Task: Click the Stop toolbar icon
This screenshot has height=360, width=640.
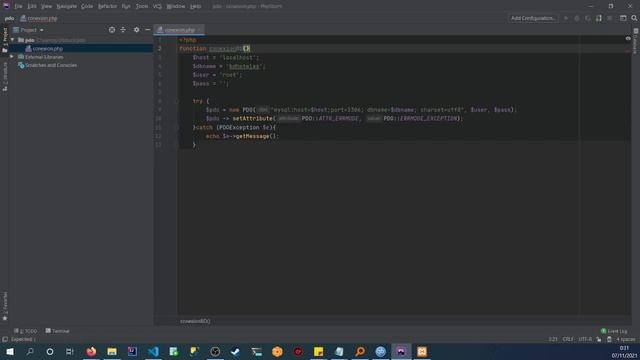Action: pyautogui.click(x=610, y=18)
